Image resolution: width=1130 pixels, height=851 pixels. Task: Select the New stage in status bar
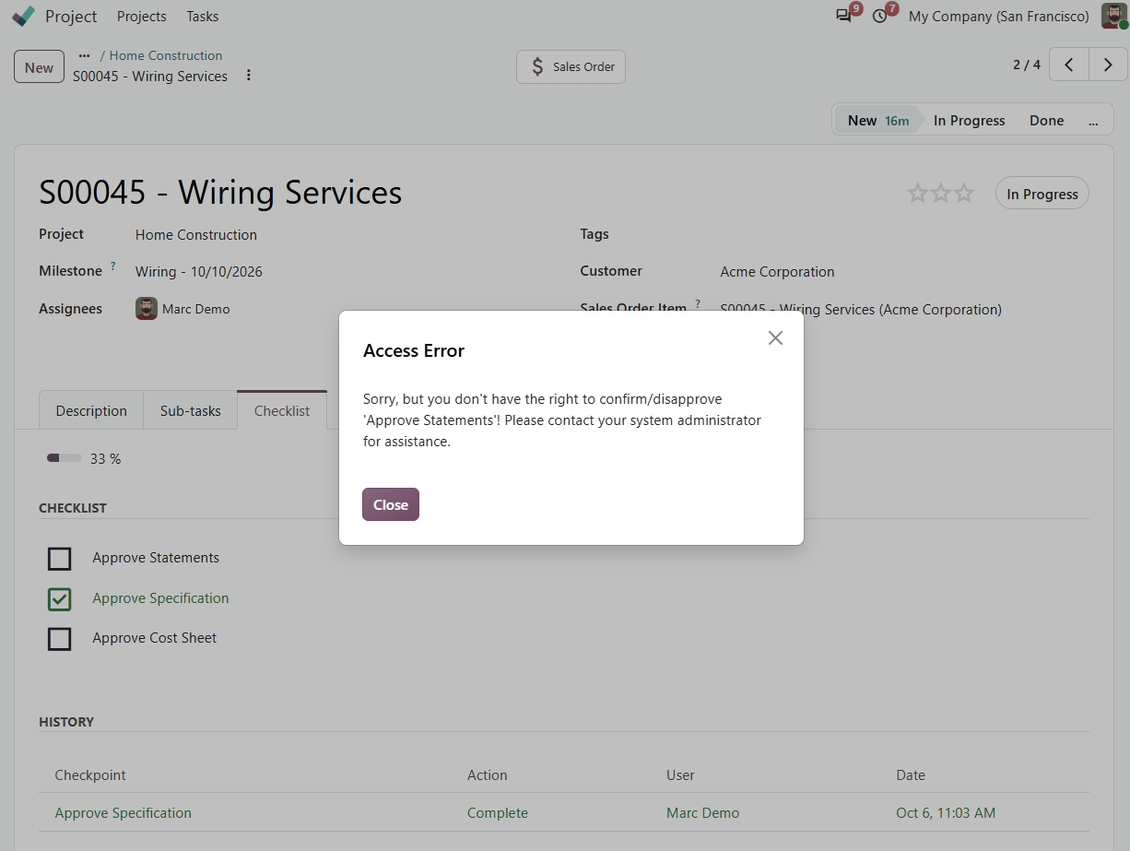click(x=878, y=120)
